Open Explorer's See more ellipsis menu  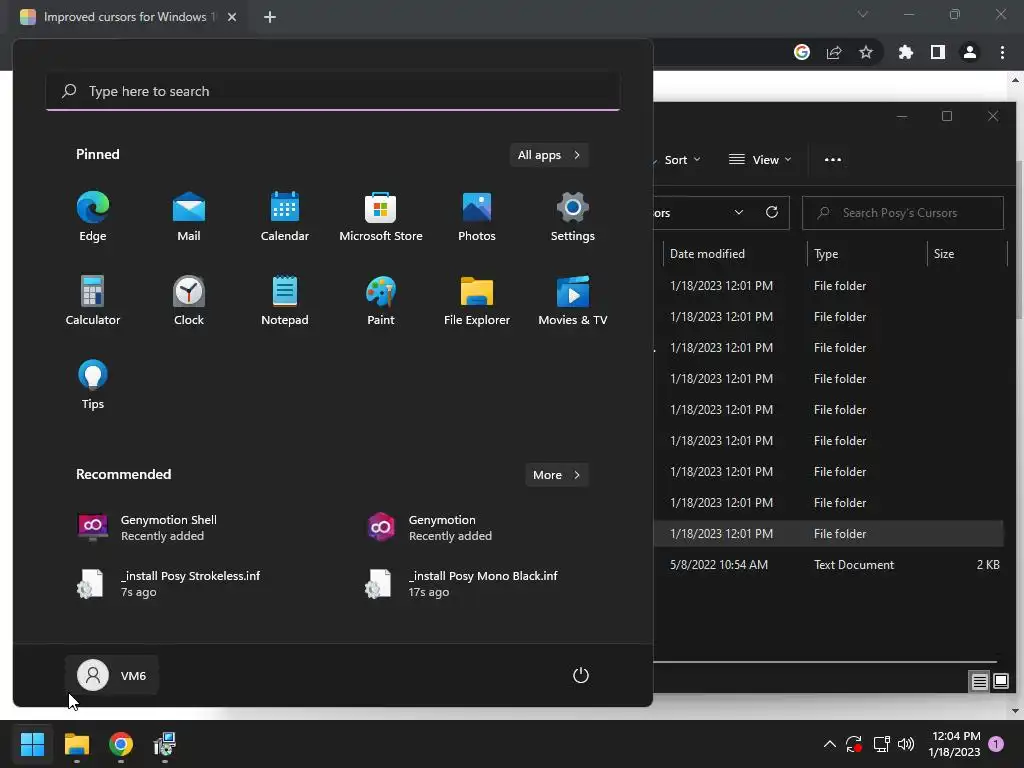[833, 160]
